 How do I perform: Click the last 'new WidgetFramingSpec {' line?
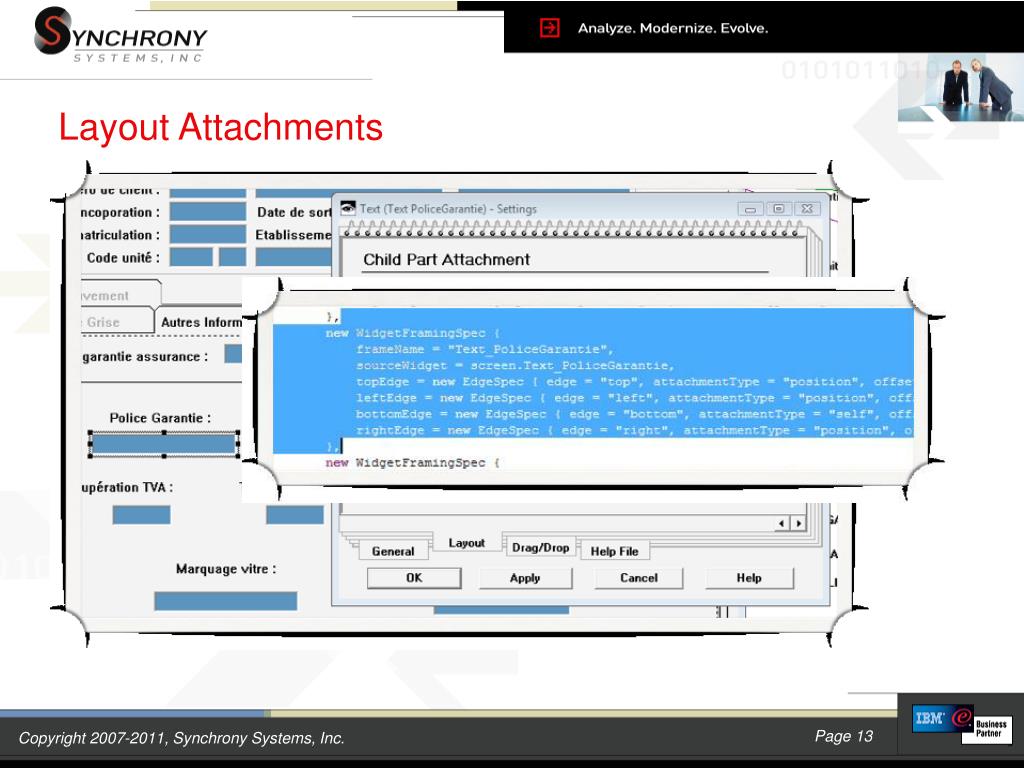coord(413,463)
